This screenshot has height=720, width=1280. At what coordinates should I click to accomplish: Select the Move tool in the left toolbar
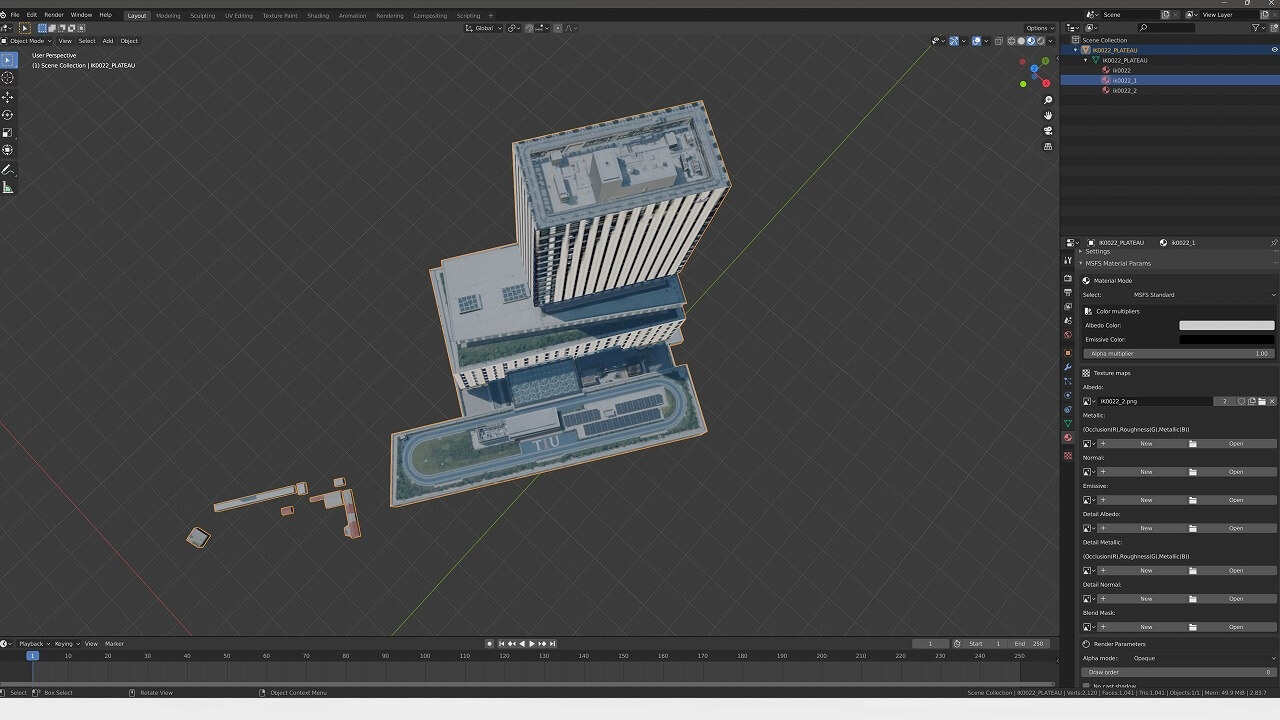coord(8,97)
